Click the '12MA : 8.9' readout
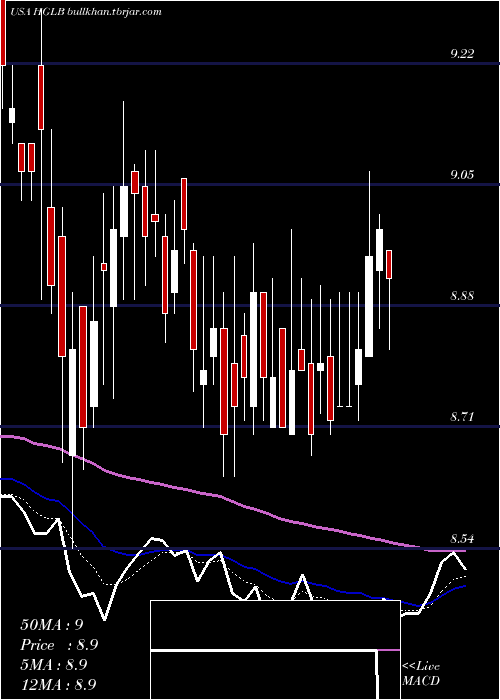 pyautogui.click(x=58, y=685)
